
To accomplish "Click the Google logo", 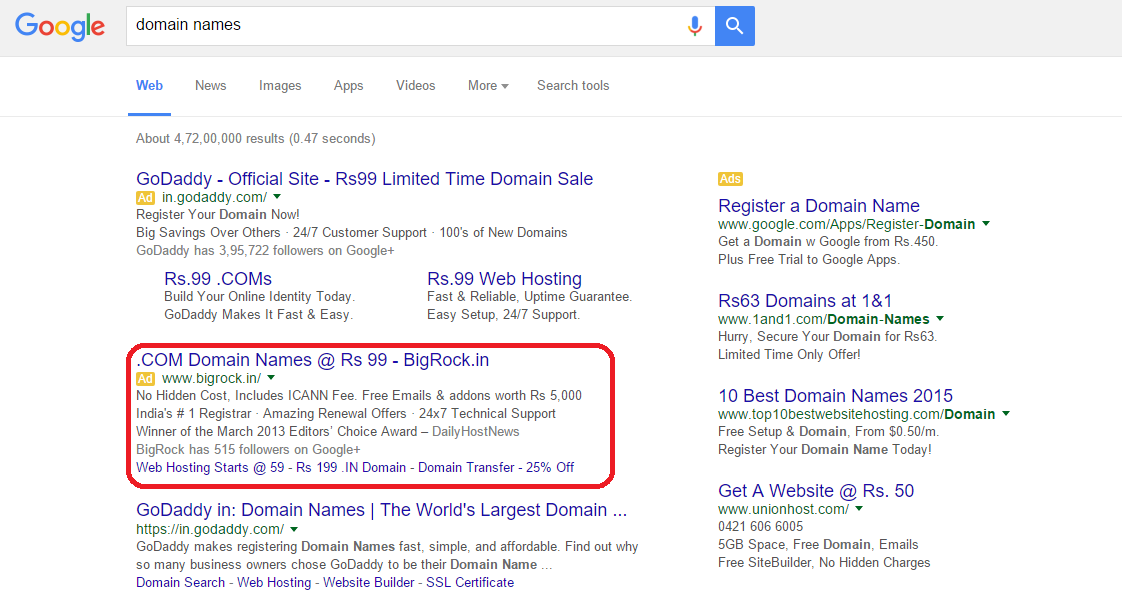I will pos(60,26).
